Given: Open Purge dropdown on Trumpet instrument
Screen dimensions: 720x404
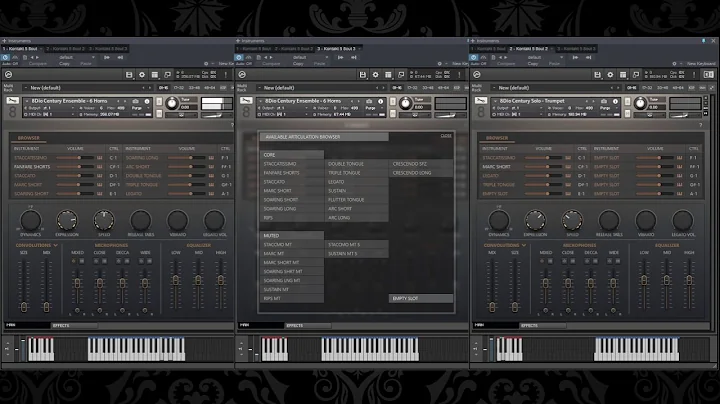Looking at the screenshot, I should [x=607, y=108].
